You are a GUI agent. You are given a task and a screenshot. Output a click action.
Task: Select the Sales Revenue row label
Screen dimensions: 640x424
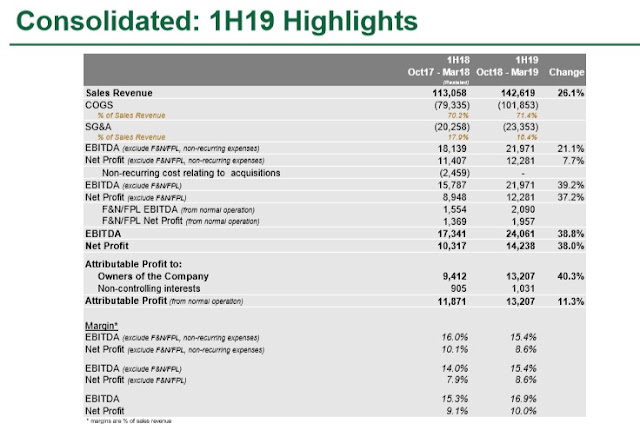coord(119,93)
